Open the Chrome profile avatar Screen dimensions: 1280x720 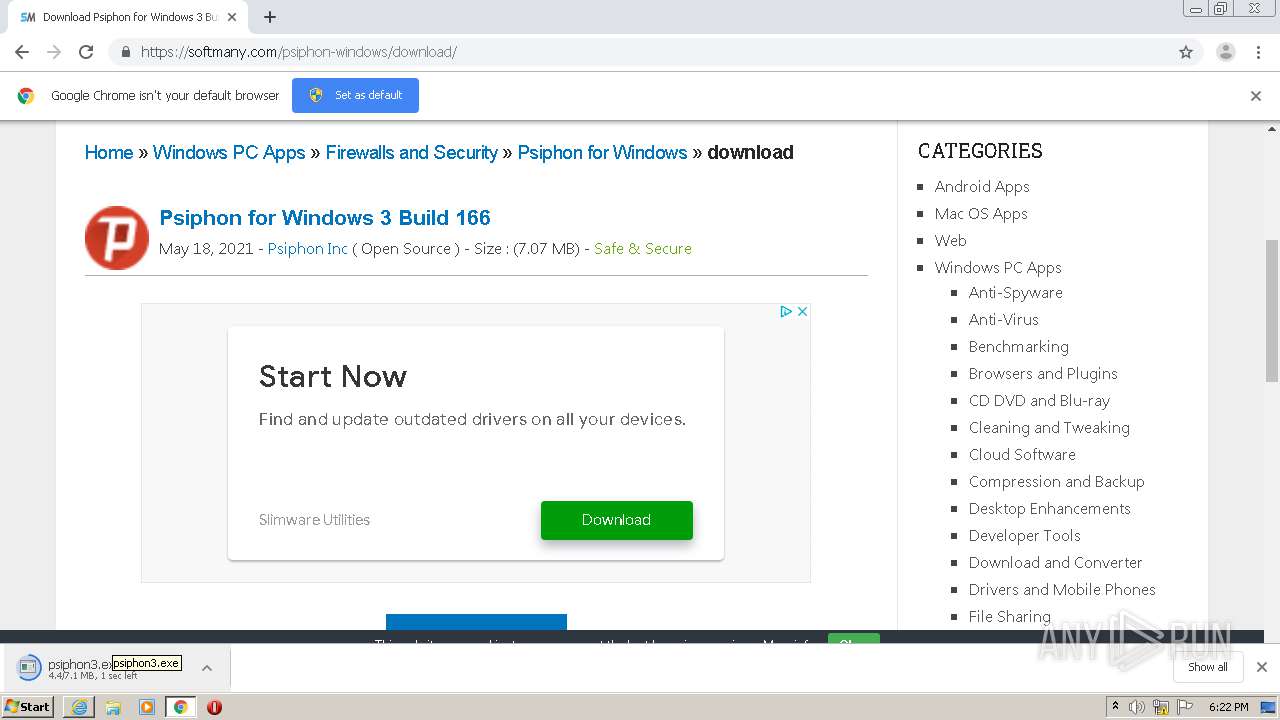click(1226, 52)
